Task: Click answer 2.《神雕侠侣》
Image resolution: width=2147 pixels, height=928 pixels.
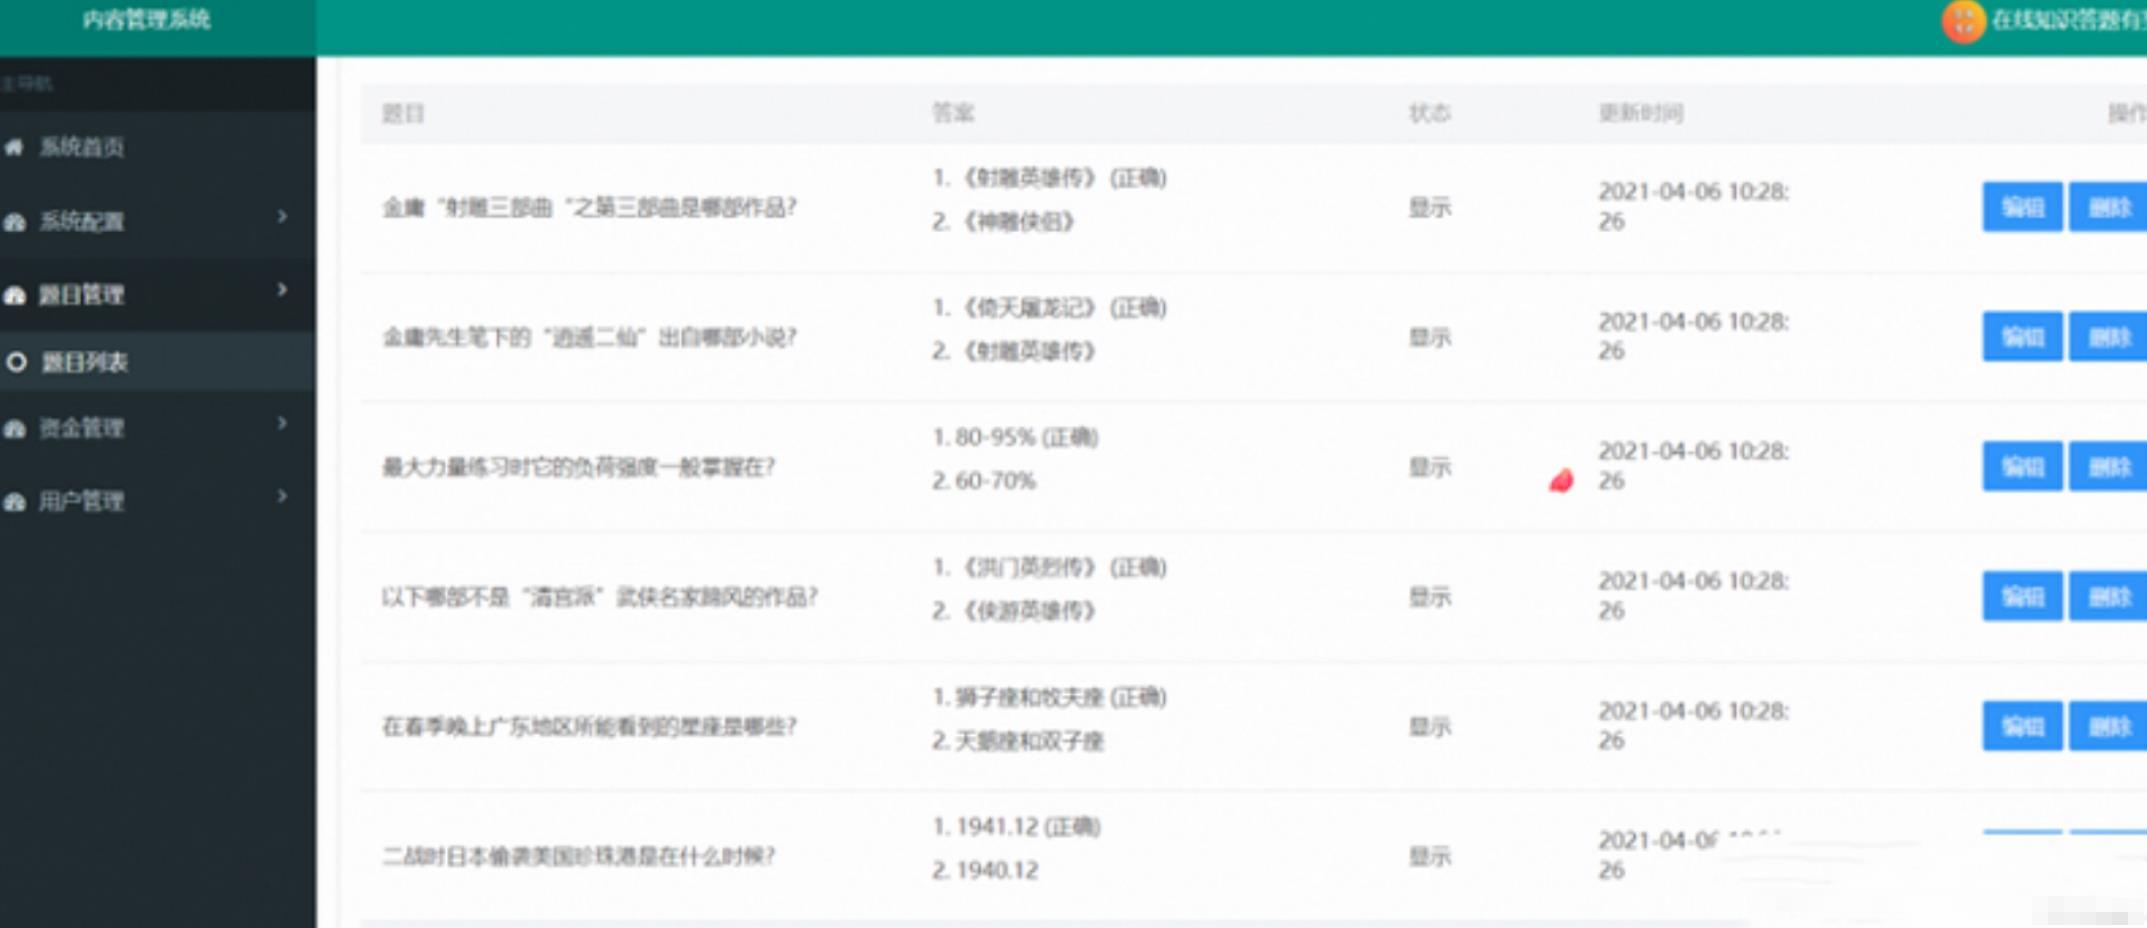Action: (x=1004, y=221)
